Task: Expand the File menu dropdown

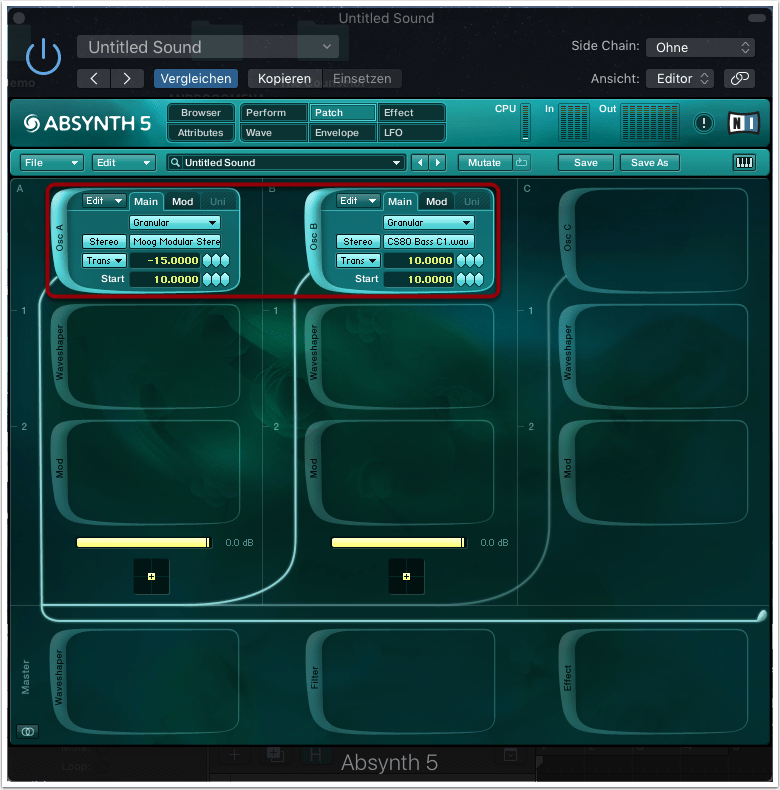Action: (x=52, y=163)
